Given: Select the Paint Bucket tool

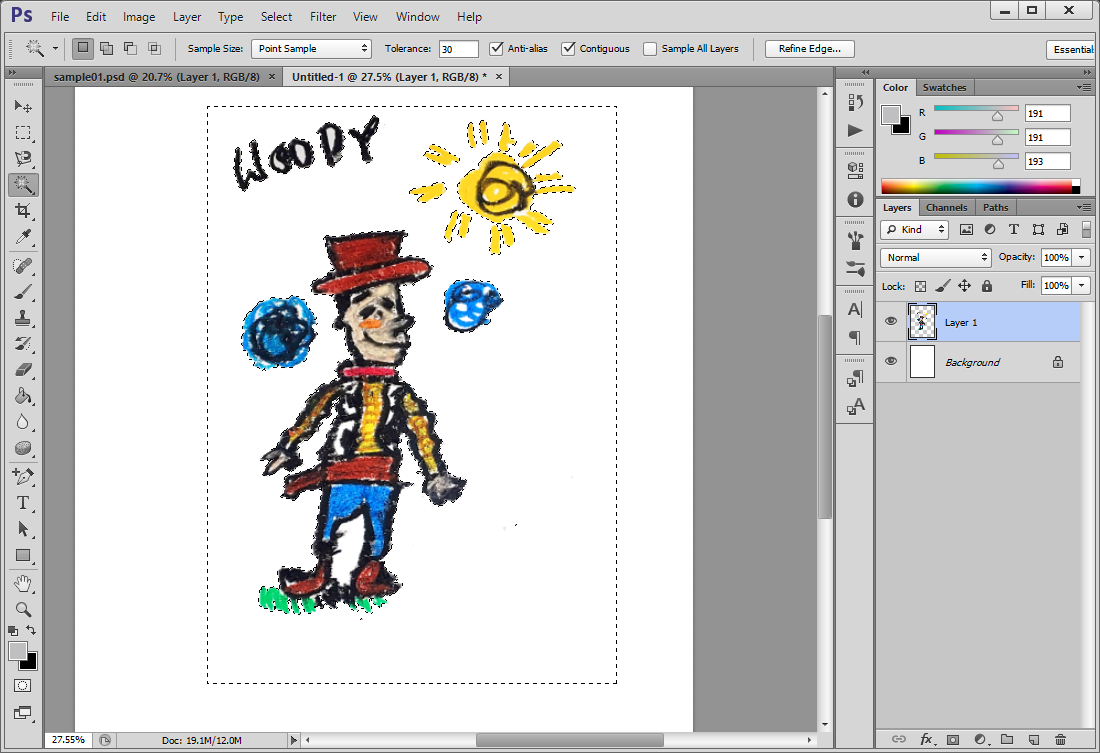Looking at the screenshot, I should coord(23,396).
